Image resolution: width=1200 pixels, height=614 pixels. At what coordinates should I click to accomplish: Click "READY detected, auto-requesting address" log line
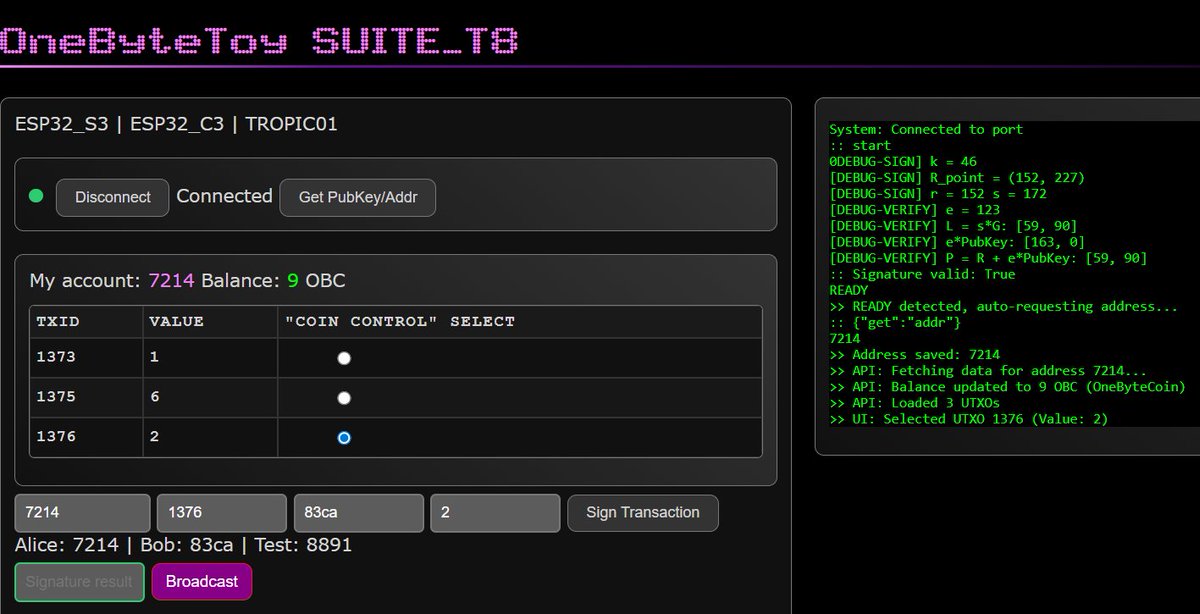point(1003,306)
